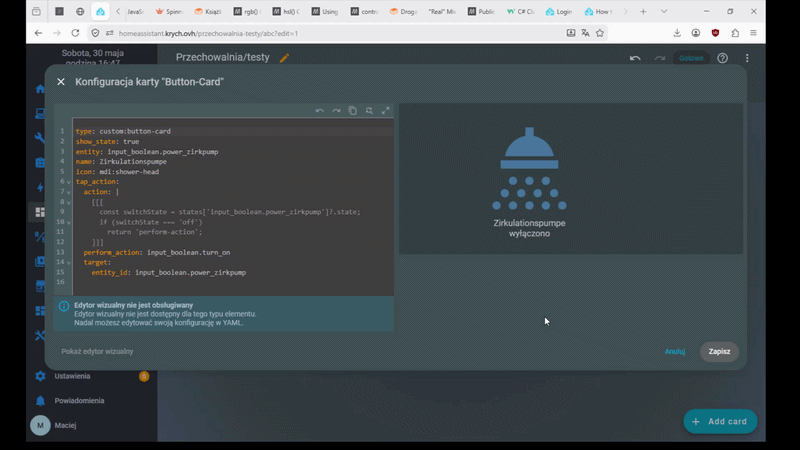Collapse the action block on line 7
The height and width of the screenshot is (450, 800).
(x=69, y=192)
